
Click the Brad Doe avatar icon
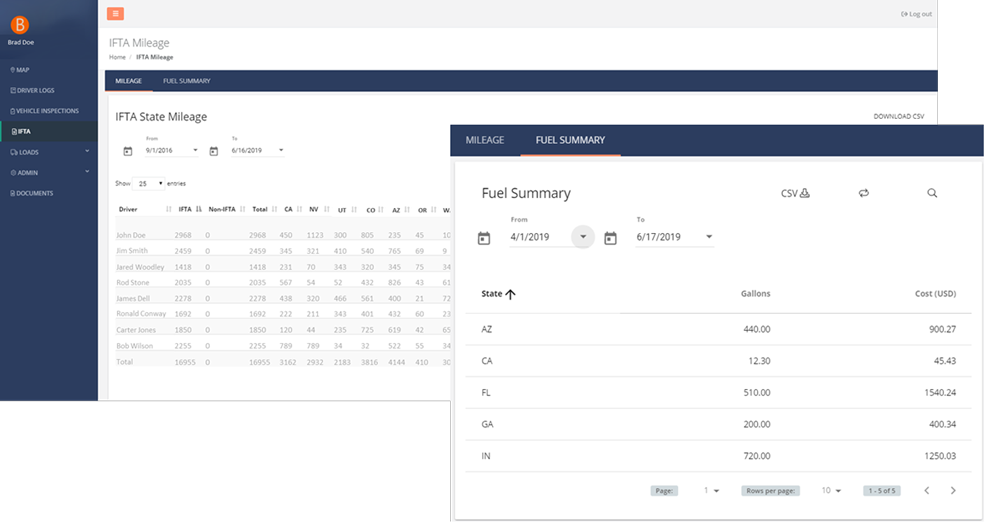[x=20, y=25]
